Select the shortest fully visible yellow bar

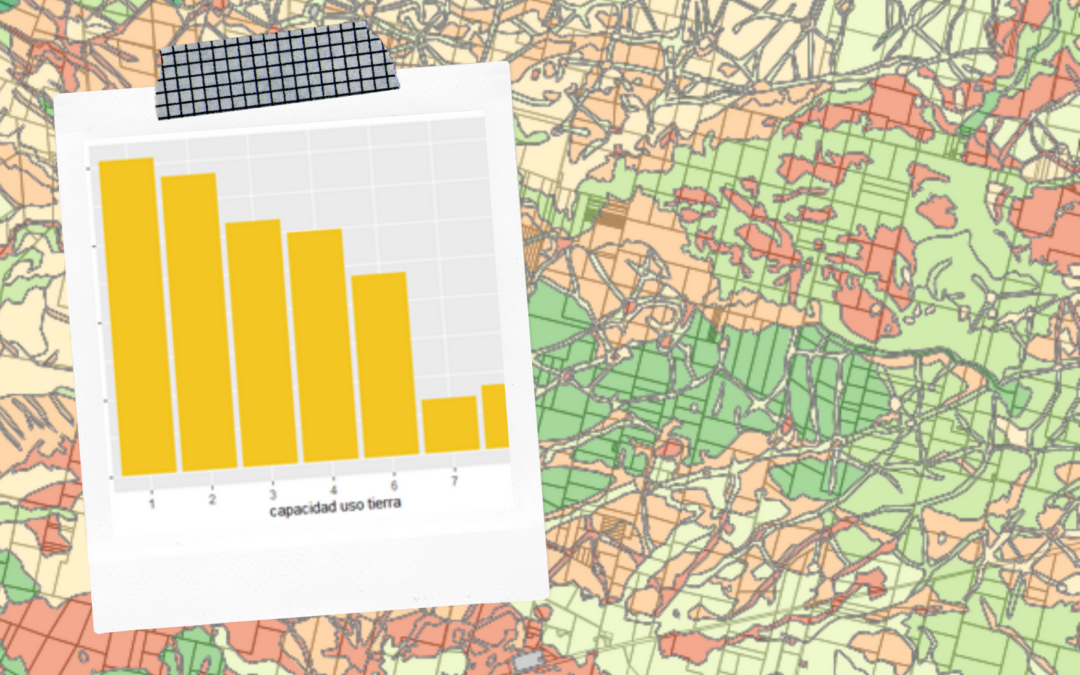[x=450, y=424]
